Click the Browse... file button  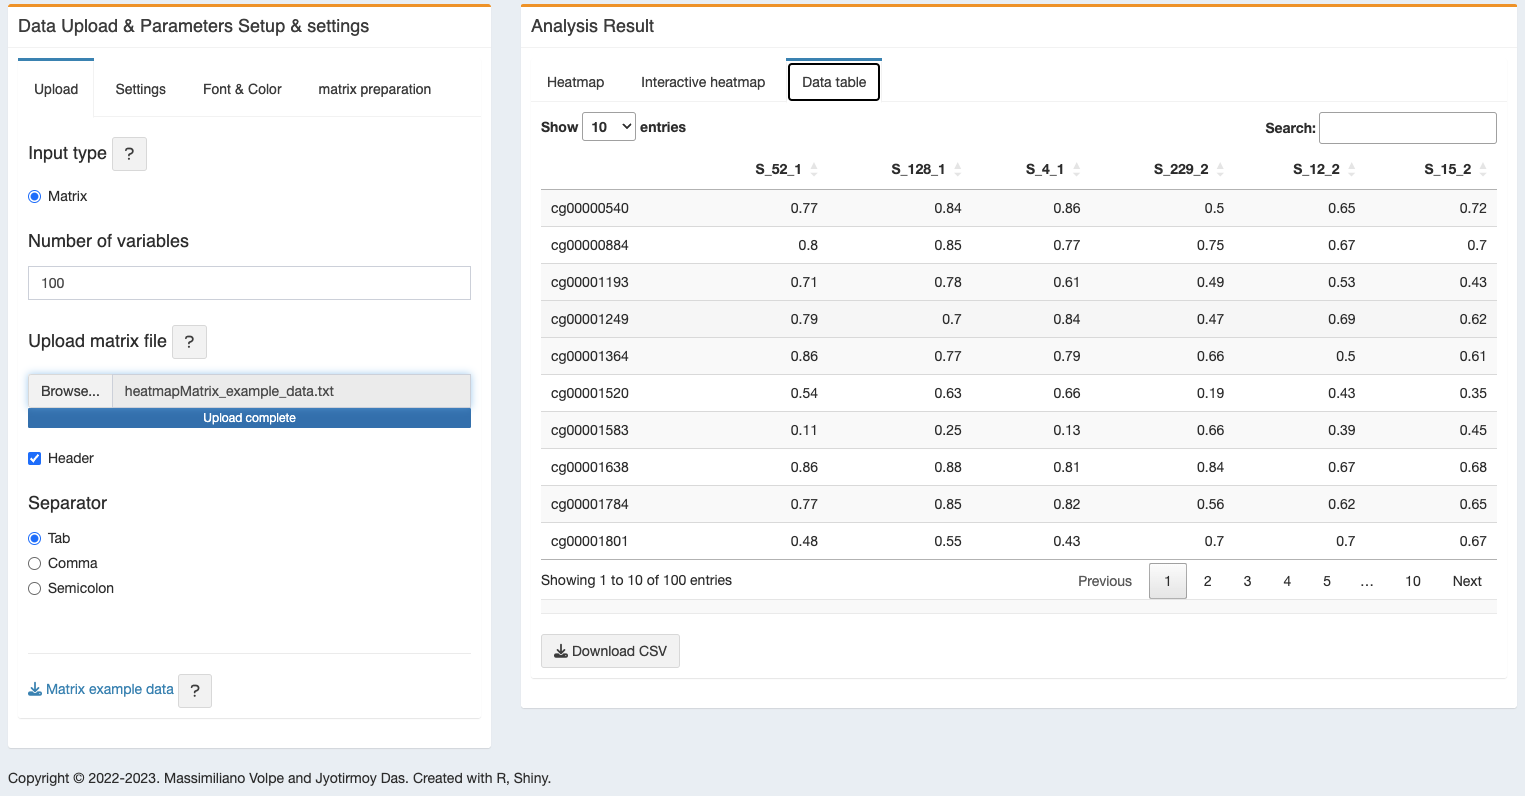click(70, 391)
